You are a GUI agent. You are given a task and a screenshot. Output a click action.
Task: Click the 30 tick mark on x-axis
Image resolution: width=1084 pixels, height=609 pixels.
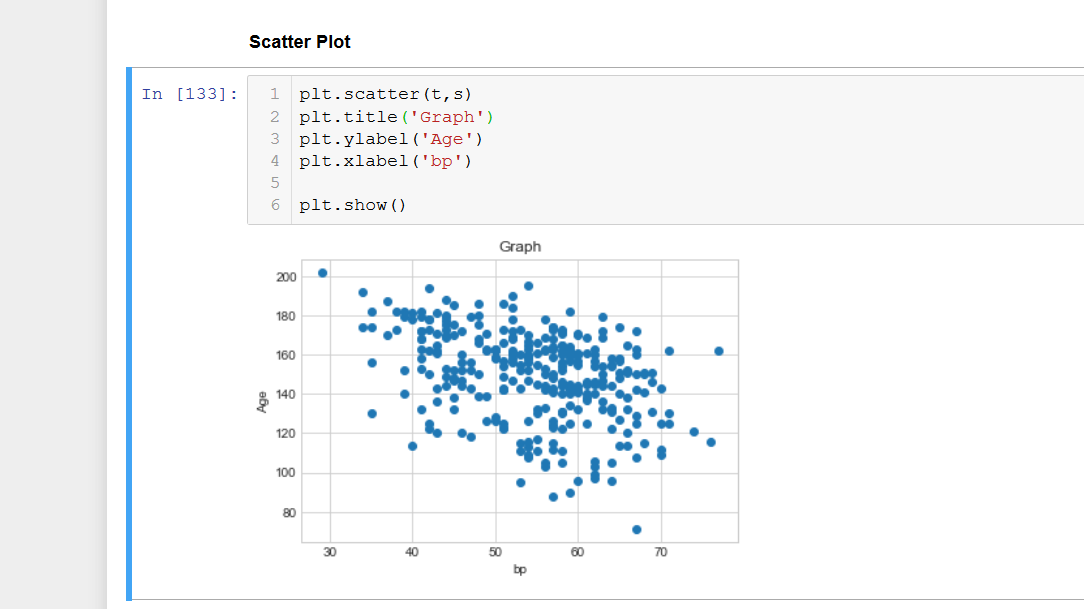330,551
